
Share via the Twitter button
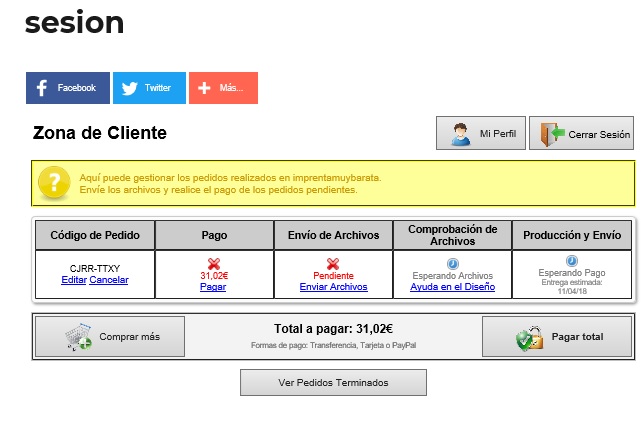coord(149,88)
